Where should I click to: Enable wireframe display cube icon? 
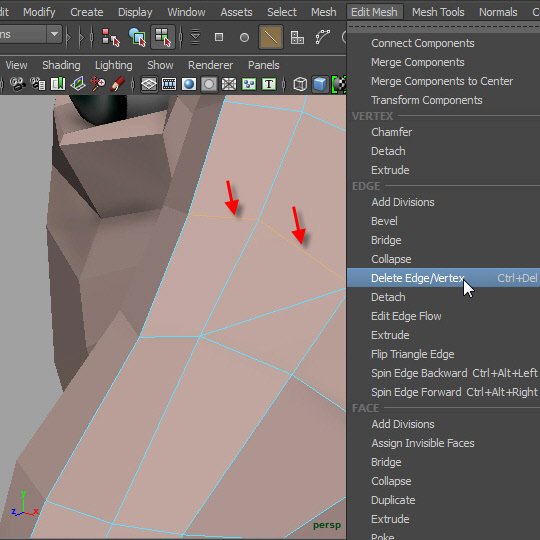pos(300,84)
